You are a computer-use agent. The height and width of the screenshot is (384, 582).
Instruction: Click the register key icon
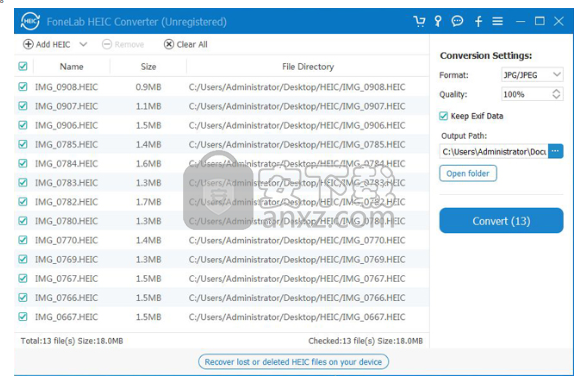coord(438,22)
